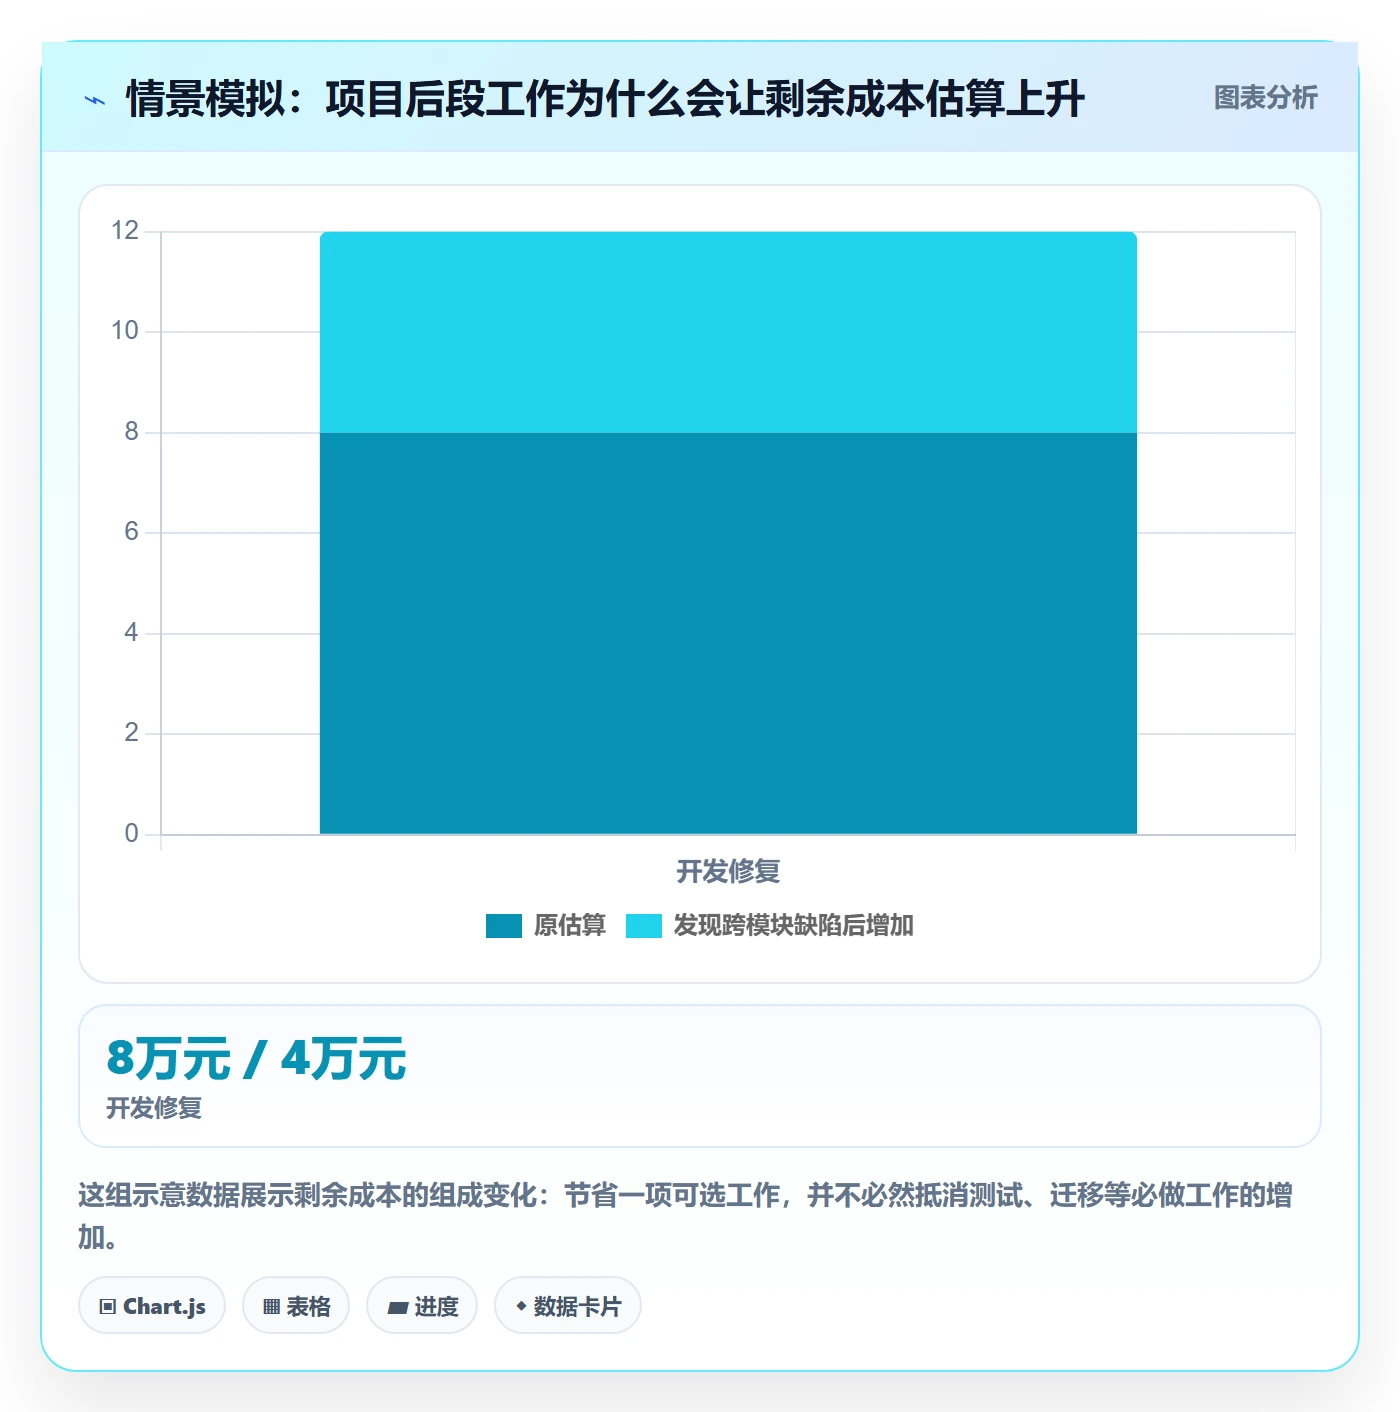Viewport: 1400px width, 1412px height.
Task: Click the card title 情景模拟 heading
Action: click(x=605, y=99)
